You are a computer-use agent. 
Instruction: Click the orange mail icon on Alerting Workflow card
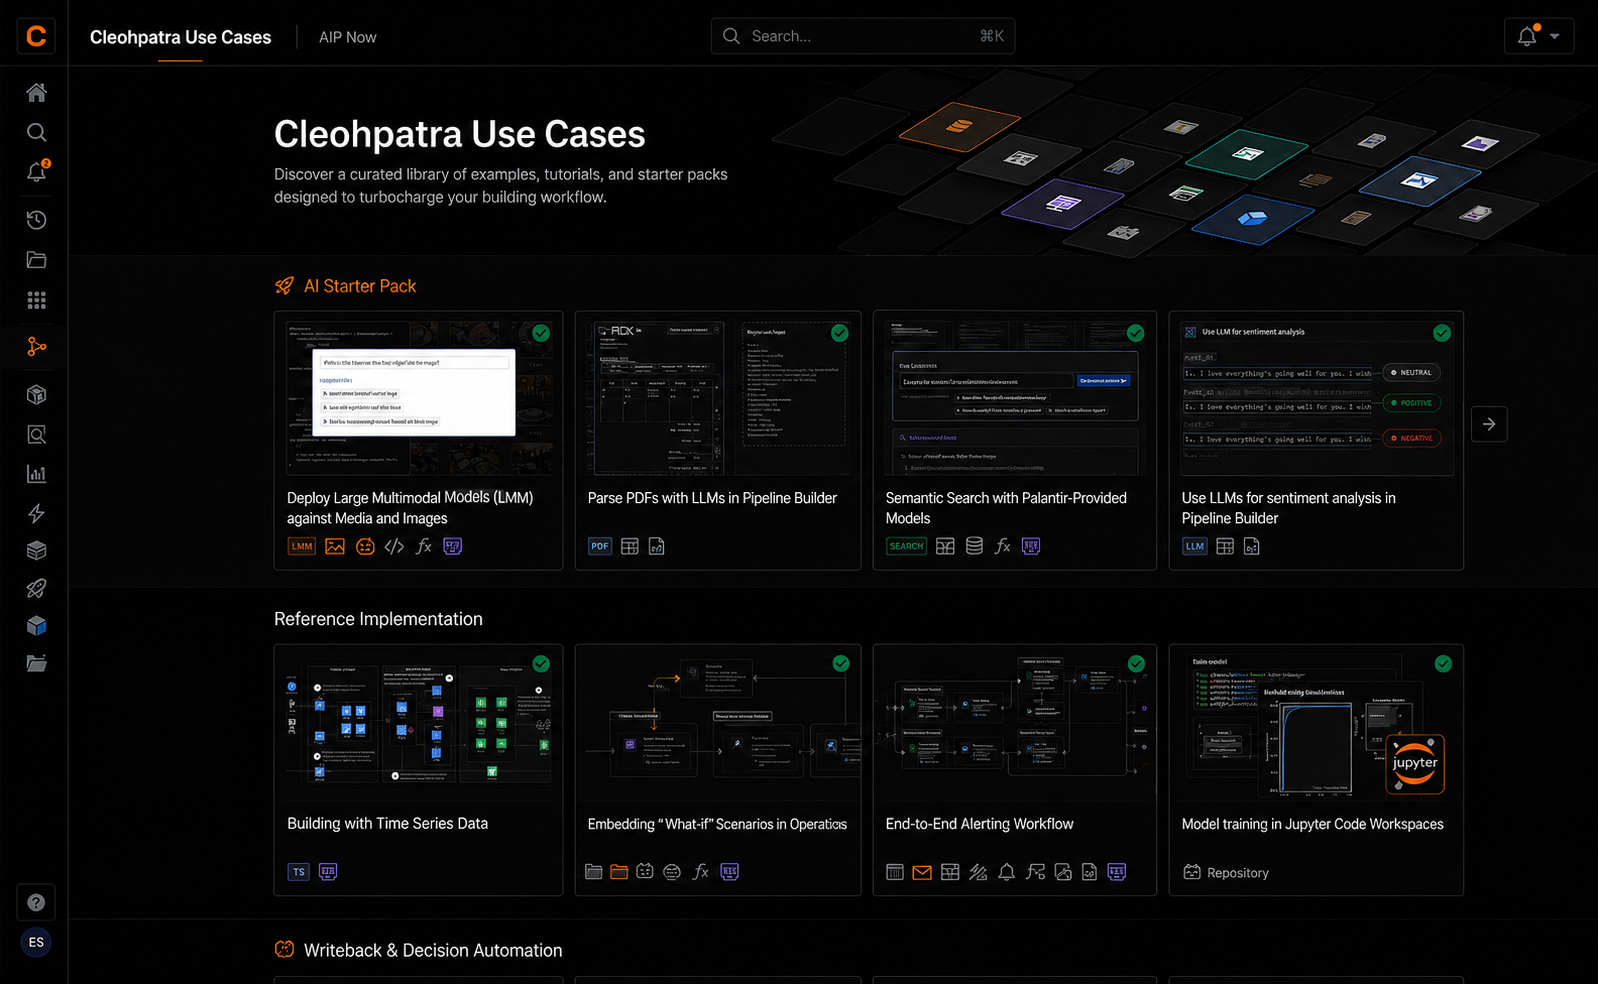[x=922, y=872]
